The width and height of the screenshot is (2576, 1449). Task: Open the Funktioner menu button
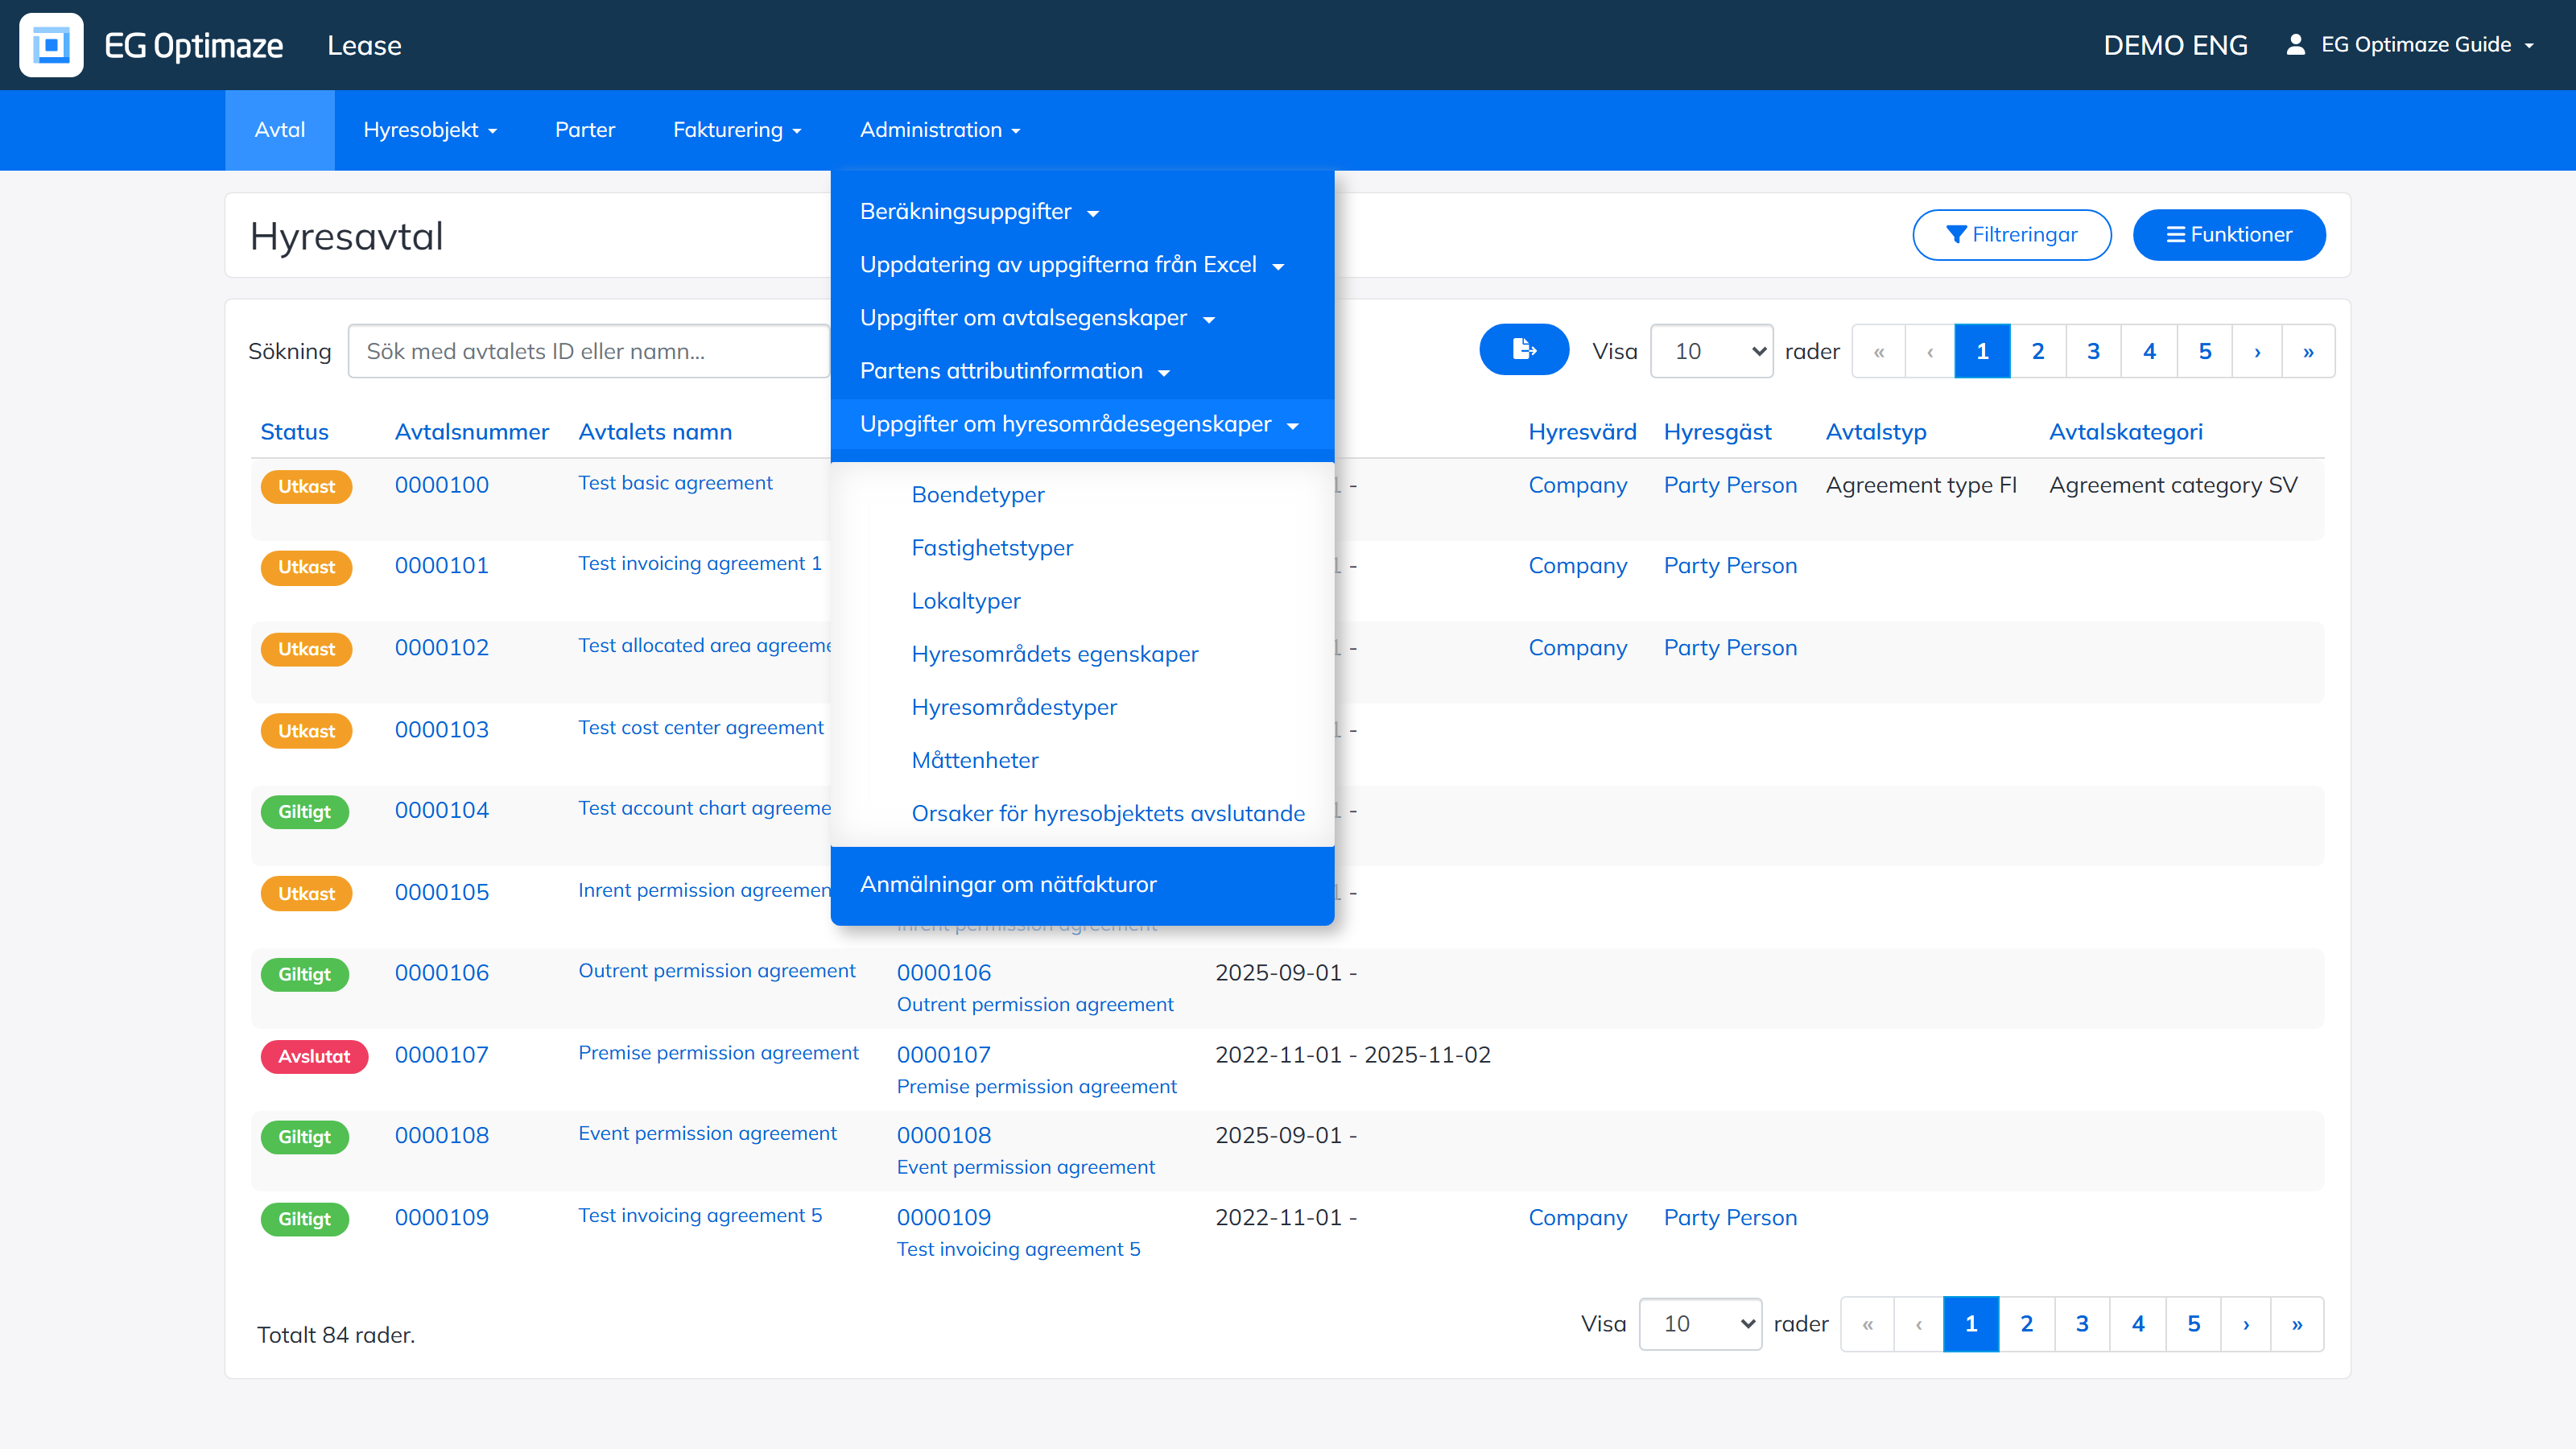[2229, 235]
